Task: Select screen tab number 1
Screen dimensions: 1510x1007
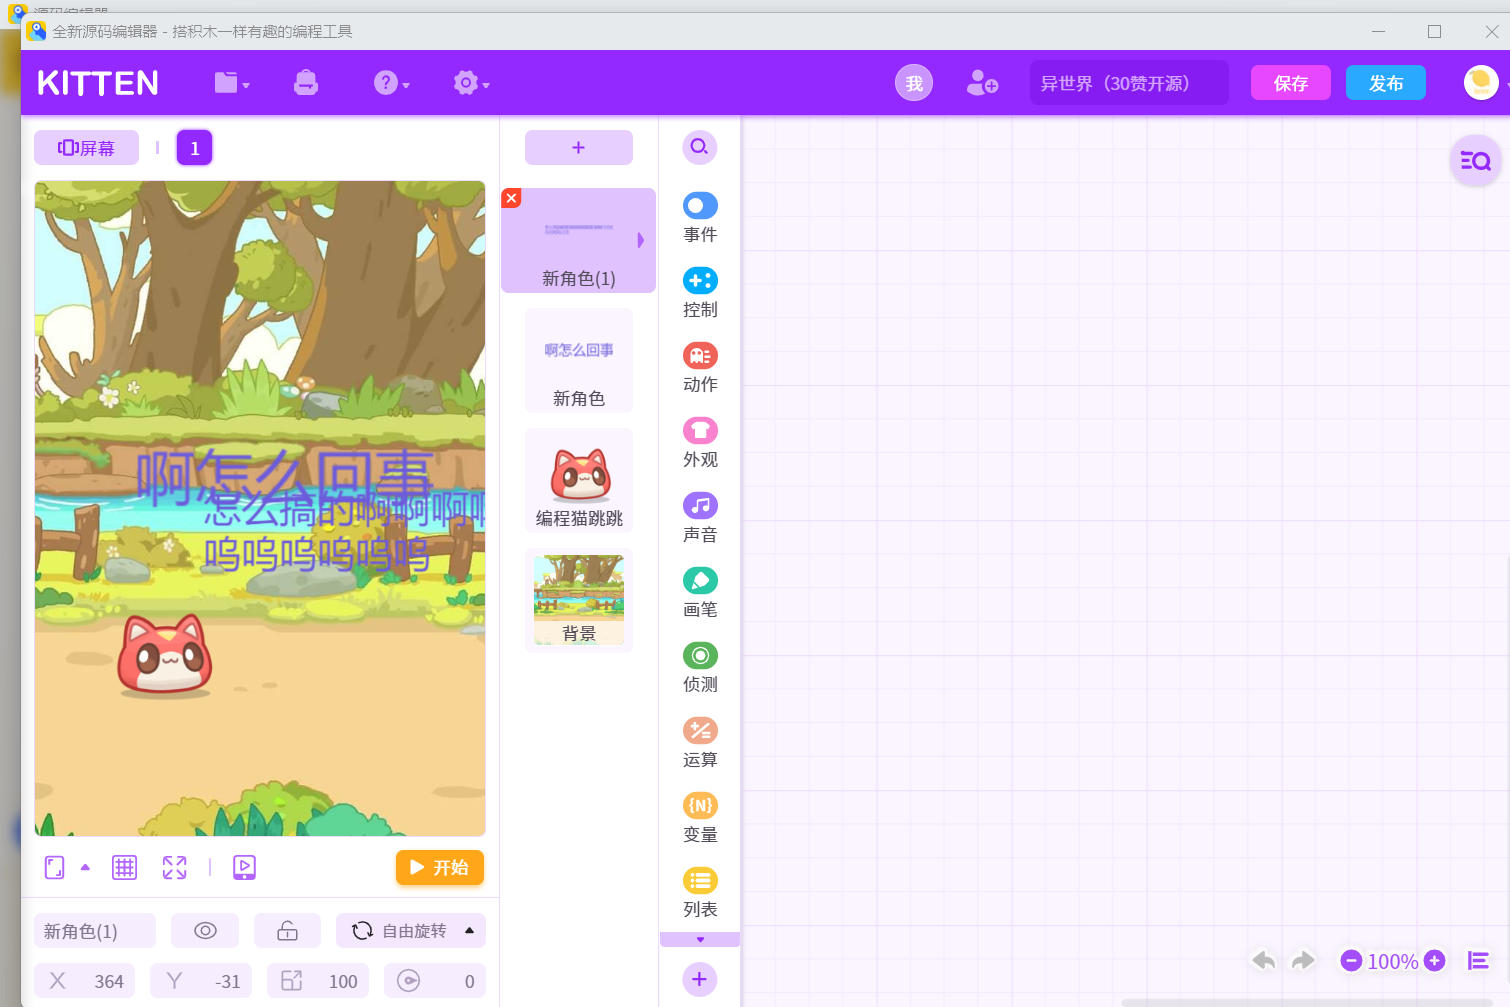Action: (195, 148)
